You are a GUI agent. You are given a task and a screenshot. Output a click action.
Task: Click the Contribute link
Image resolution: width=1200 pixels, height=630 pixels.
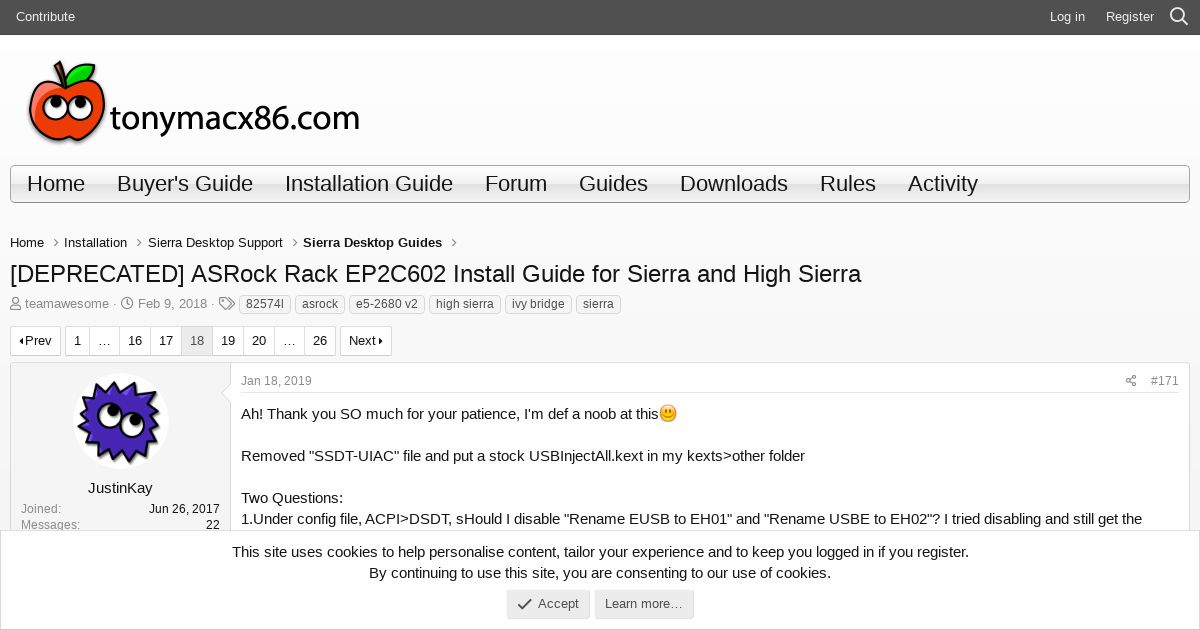coord(45,16)
